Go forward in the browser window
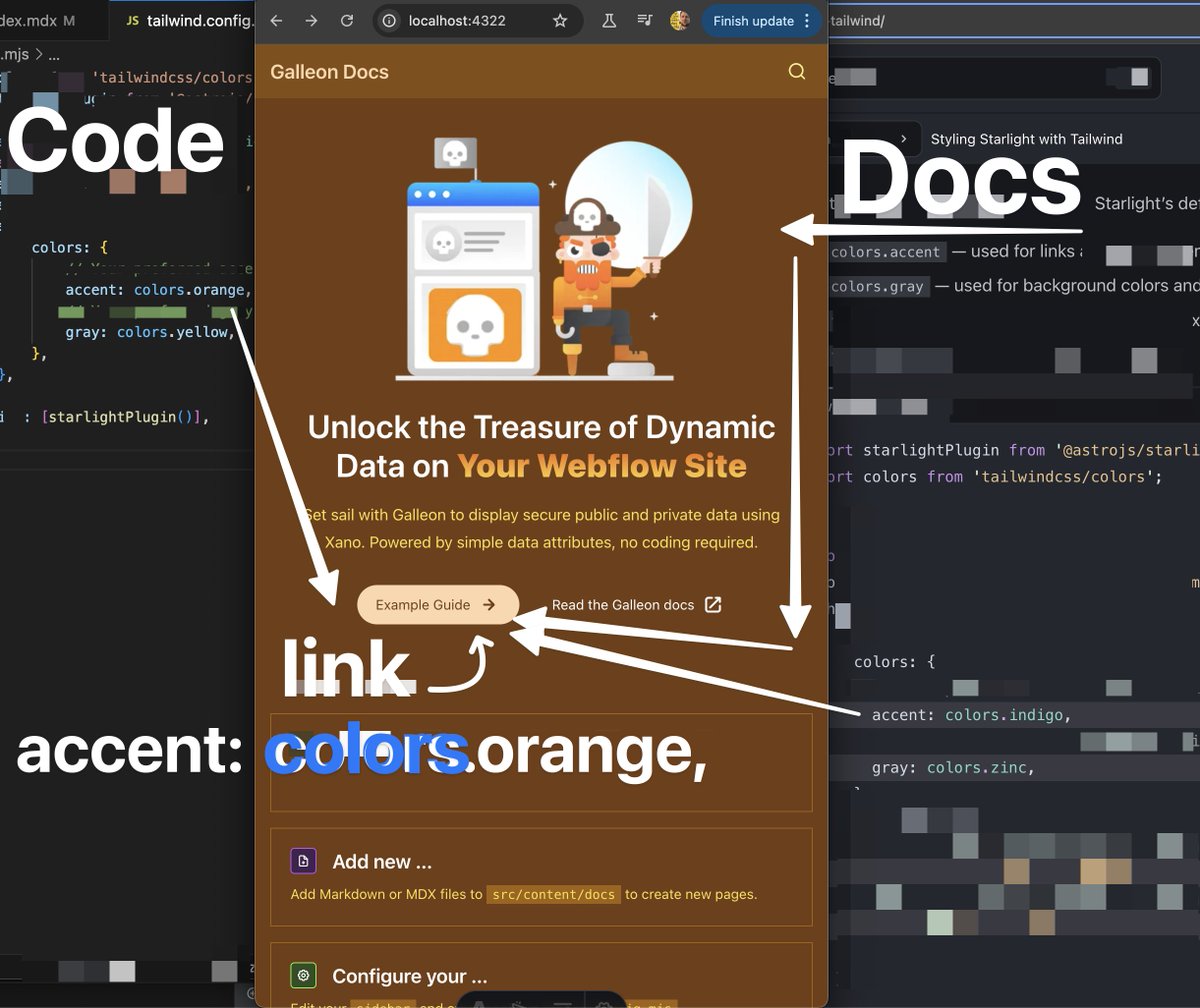Screen dimensions: 1200x1008 312,21
